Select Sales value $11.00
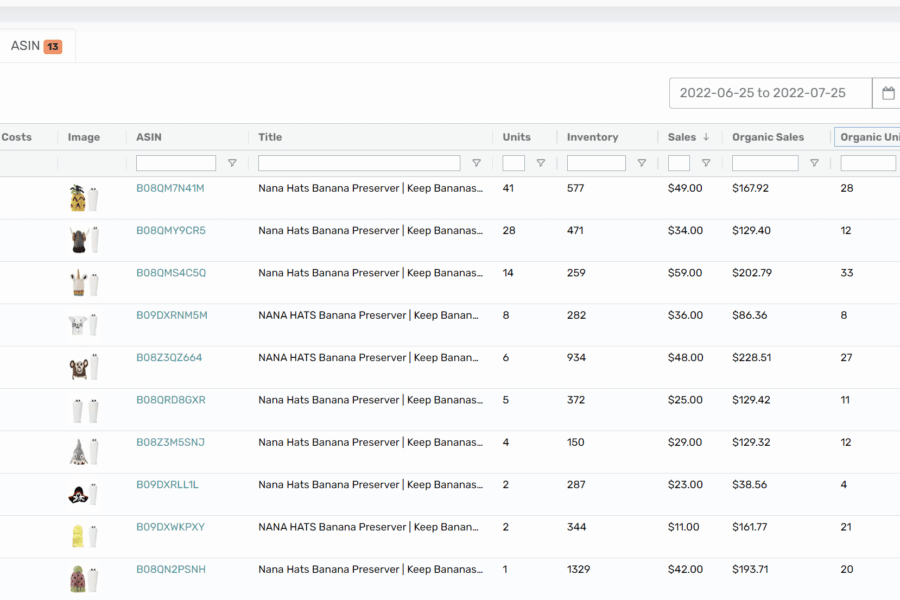Image resolution: width=900 pixels, height=600 pixels. pyautogui.click(x=684, y=527)
